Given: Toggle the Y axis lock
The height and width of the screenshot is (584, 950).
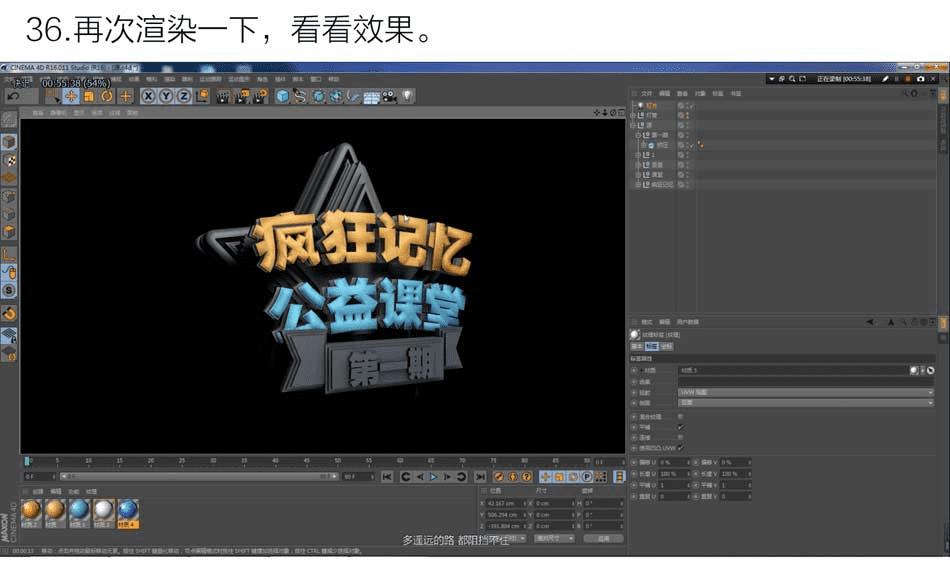Looking at the screenshot, I should pos(165,96).
